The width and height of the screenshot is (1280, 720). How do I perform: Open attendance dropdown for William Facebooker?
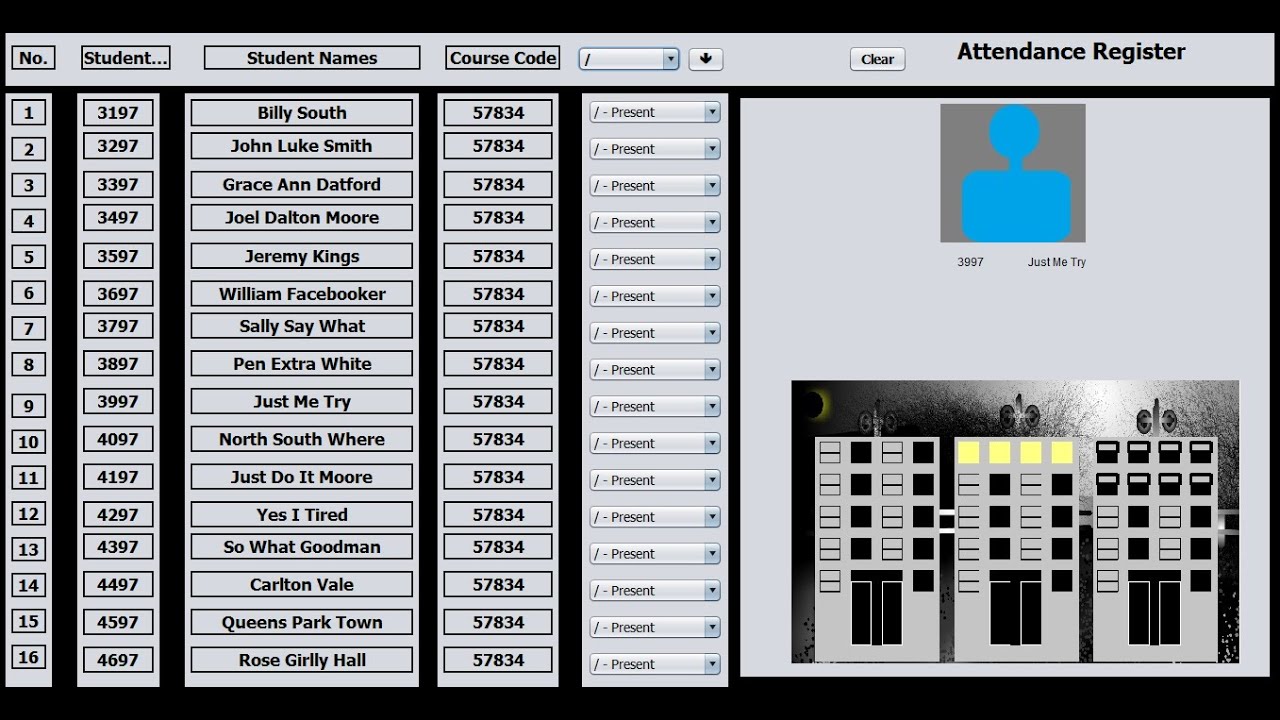click(x=655, y=296)
